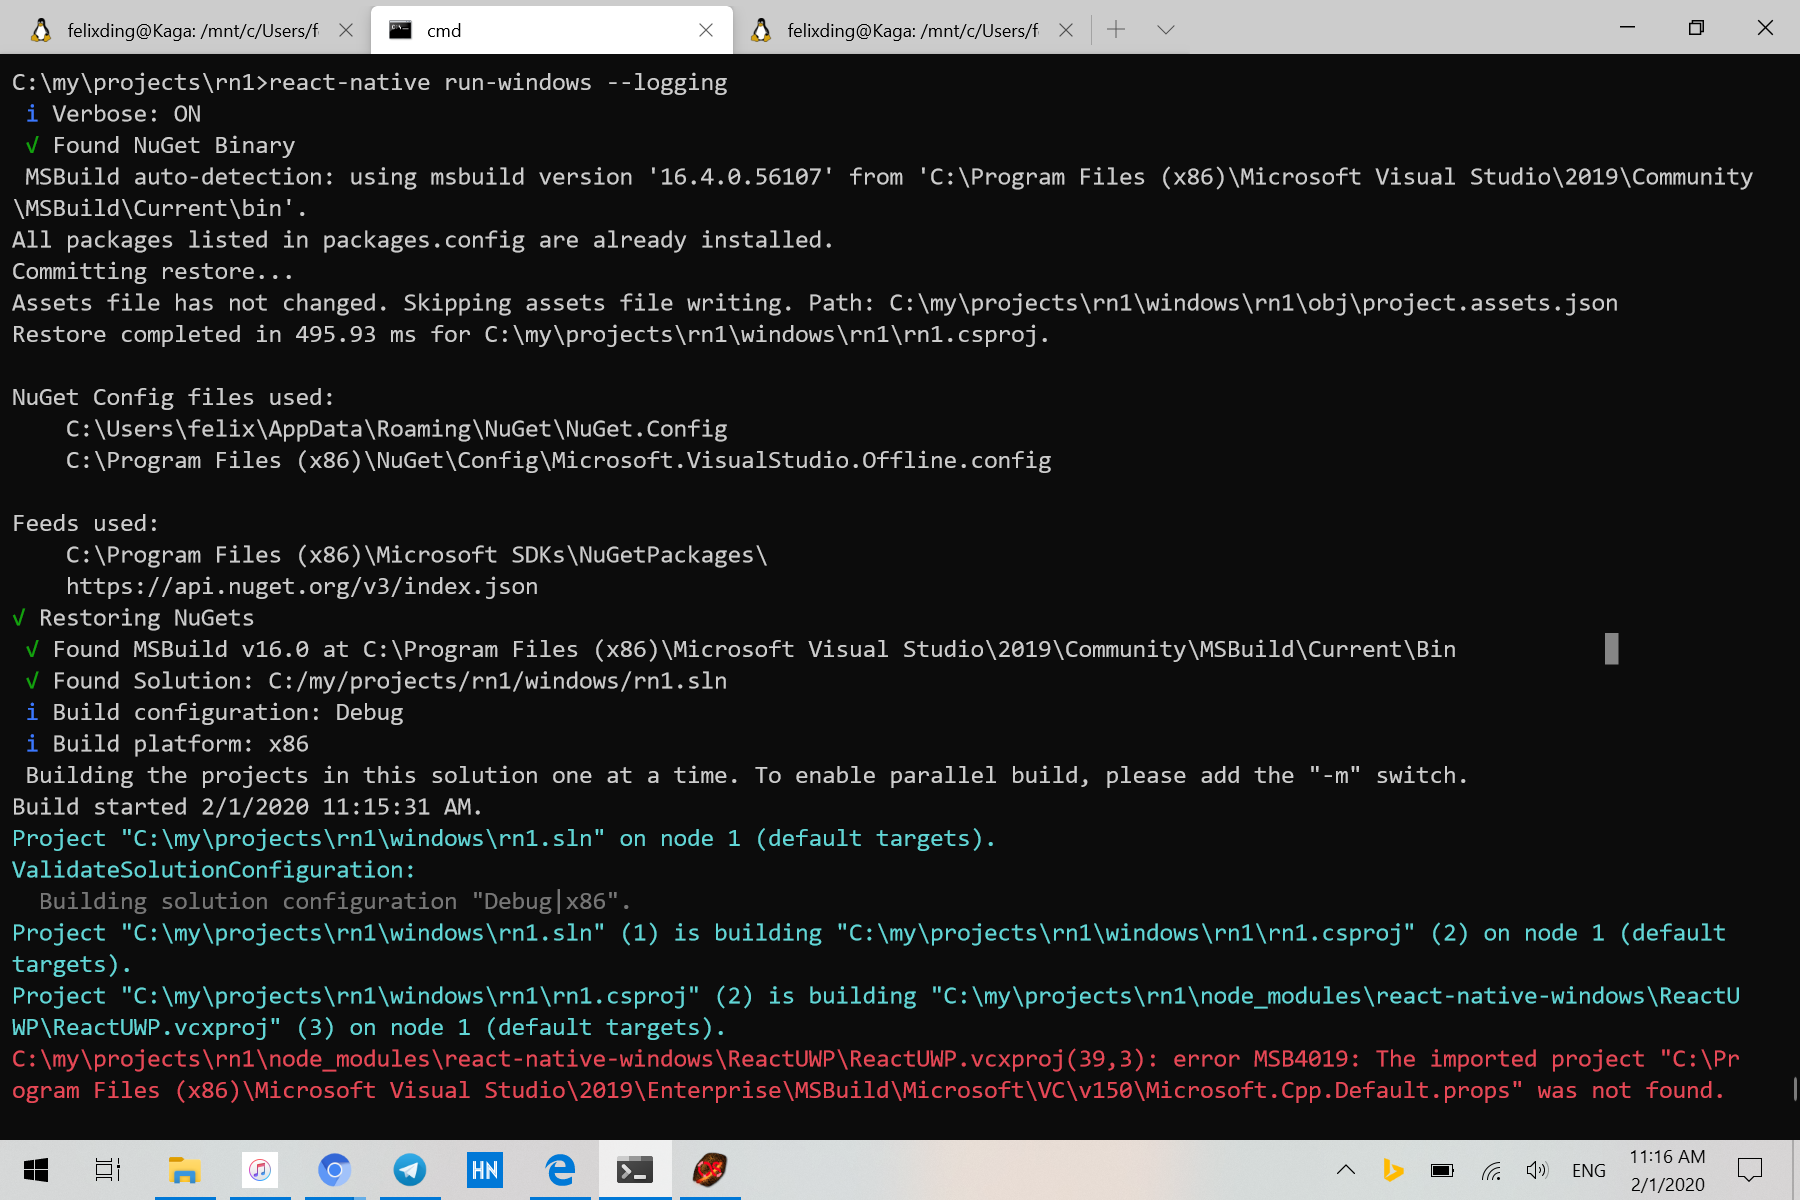Expand hidden system tray icons

click(1345, 1170)
